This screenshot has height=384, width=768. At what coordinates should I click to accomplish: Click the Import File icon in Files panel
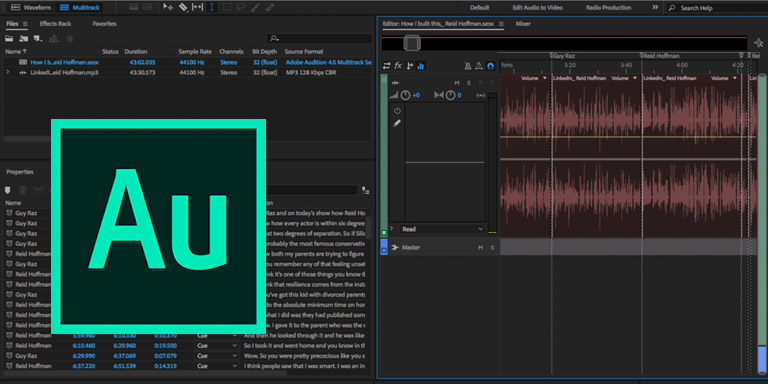coord(24,38)
